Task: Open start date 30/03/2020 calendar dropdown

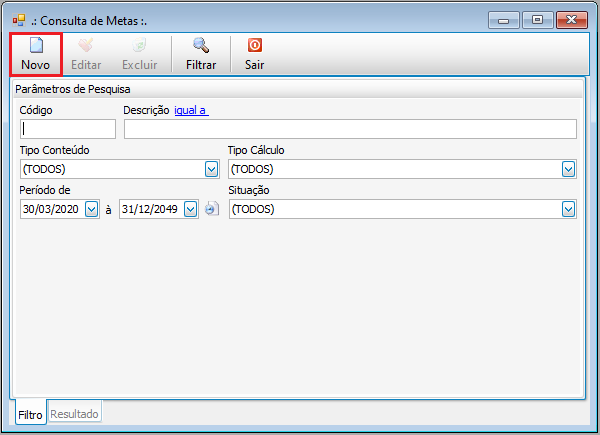Action: pos(91,209)
